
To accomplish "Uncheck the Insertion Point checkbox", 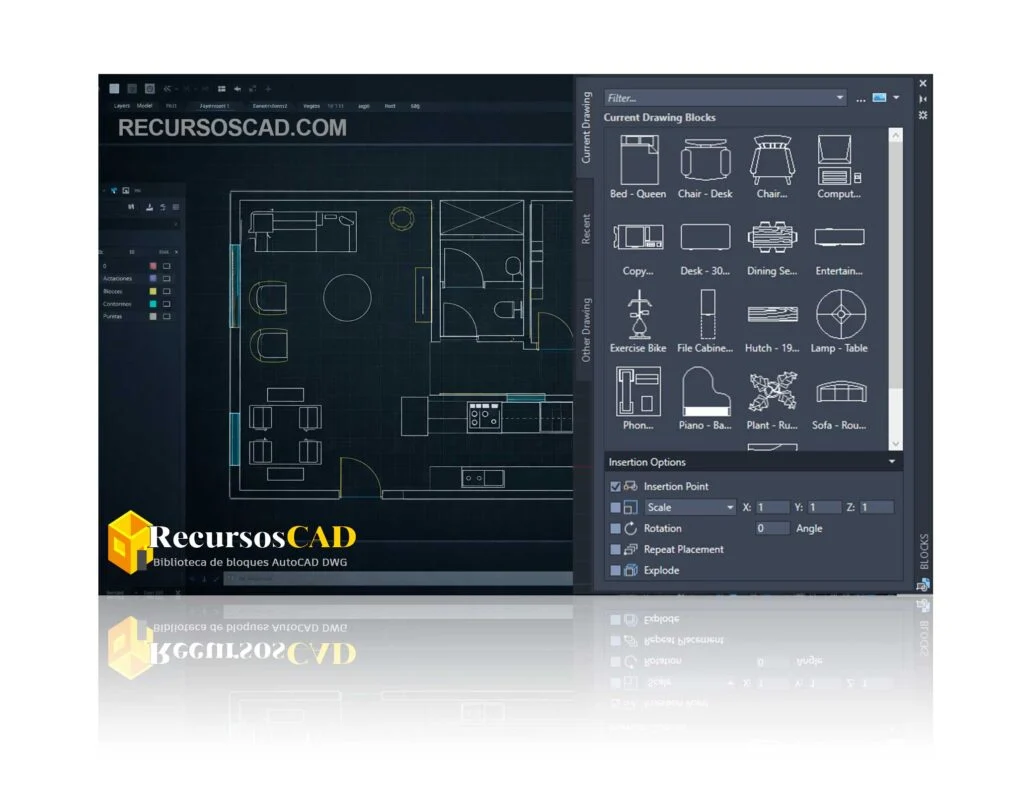I will 613,485.
